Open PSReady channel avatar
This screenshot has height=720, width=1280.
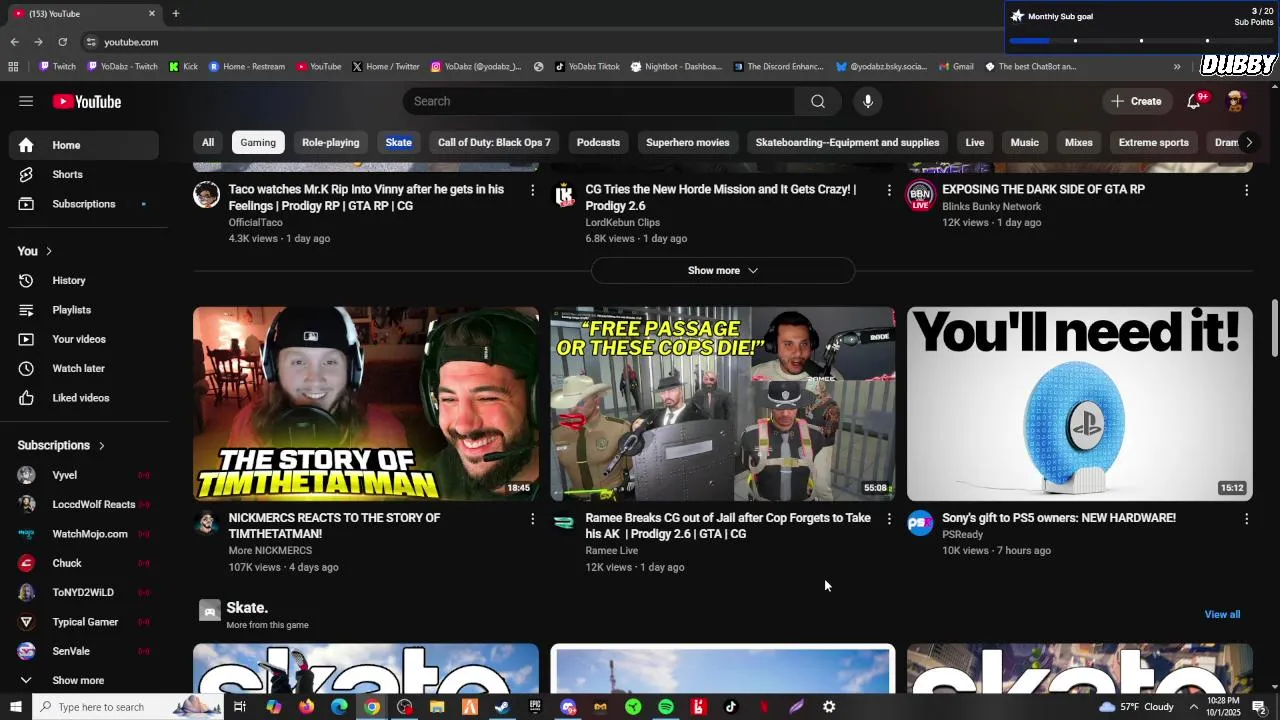click(x=920, y=523)
